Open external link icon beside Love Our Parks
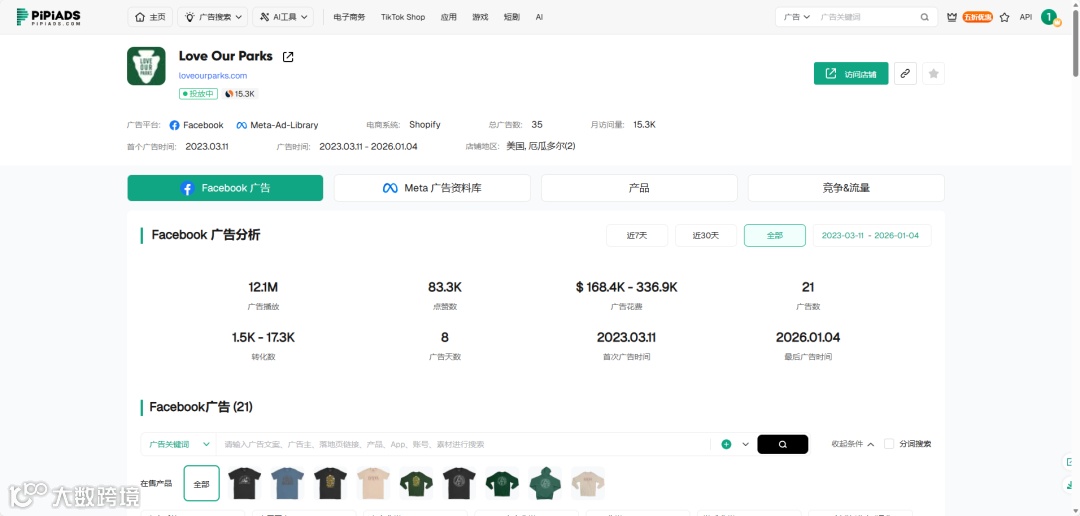1080x516 pixels. tap(288, 56)
